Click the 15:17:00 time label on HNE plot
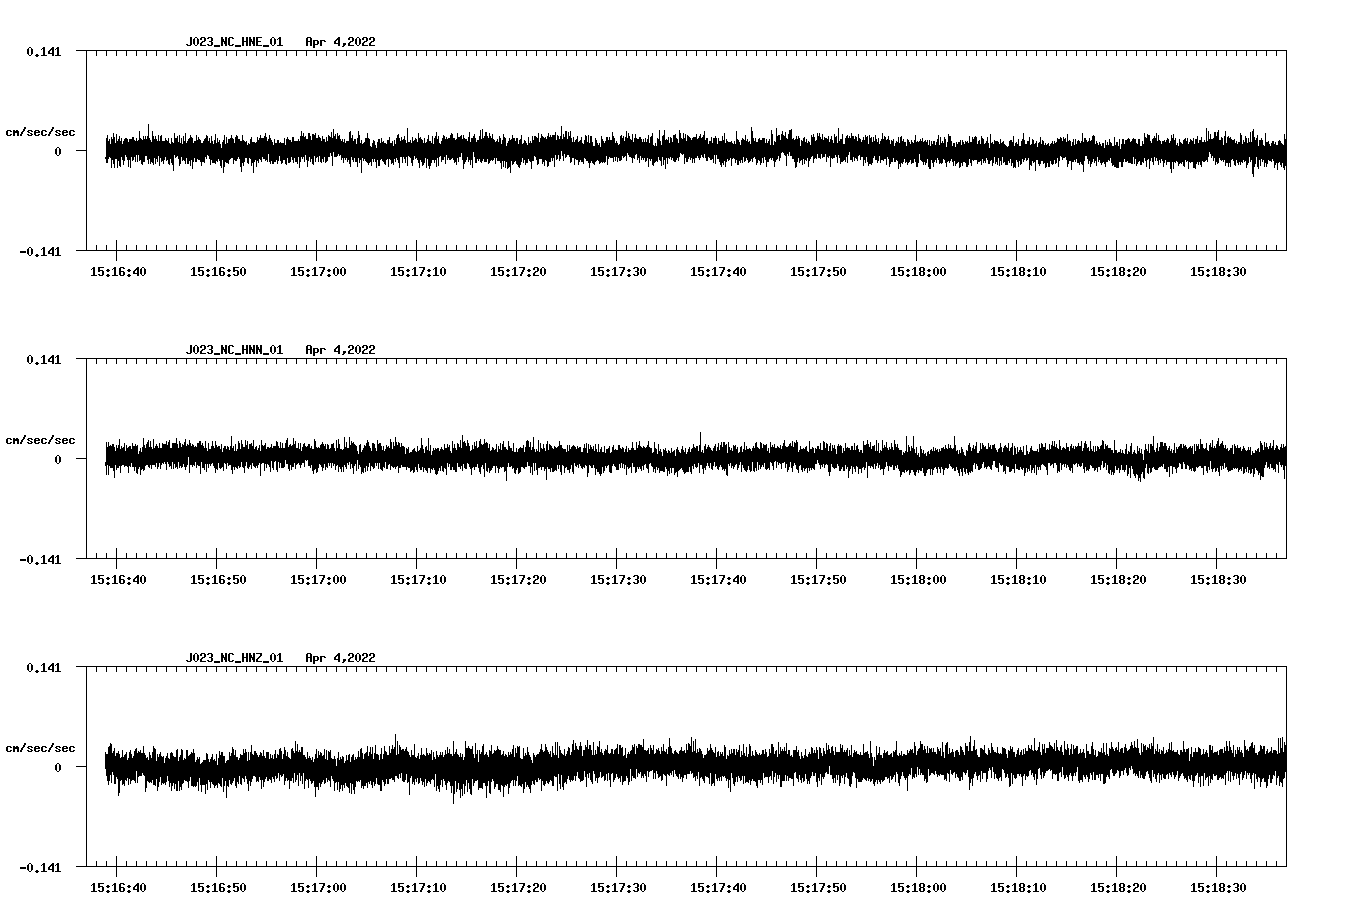Viewport: 1358px width, 924px height. tap(318, 272)
